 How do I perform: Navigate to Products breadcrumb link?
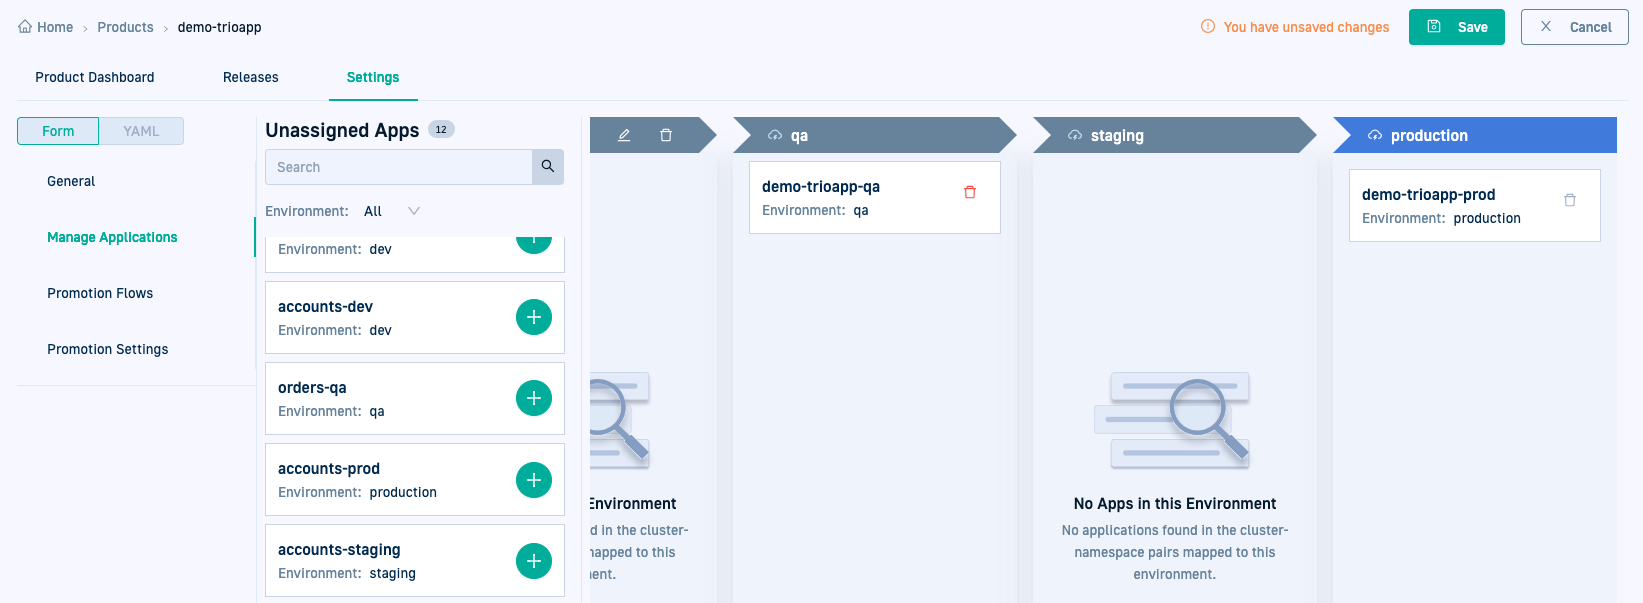125,27
